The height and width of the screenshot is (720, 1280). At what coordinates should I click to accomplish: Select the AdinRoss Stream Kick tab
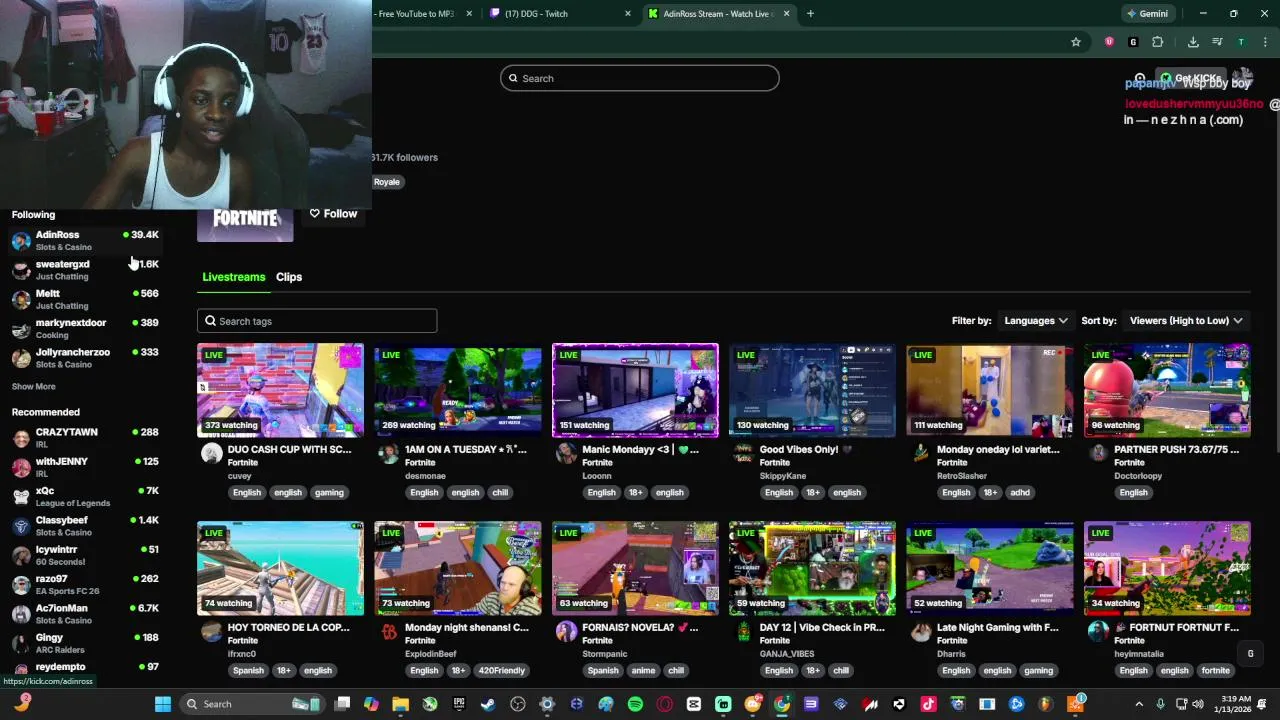tap(718, 14)
